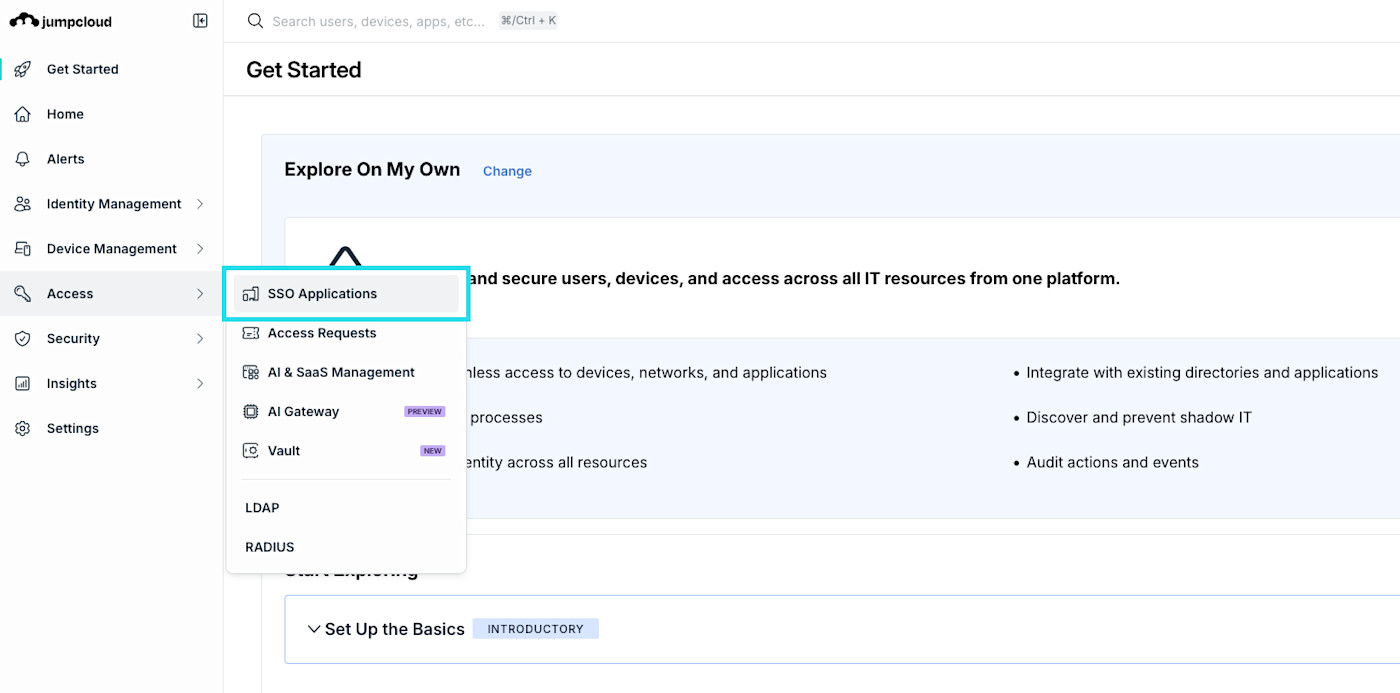Open Settings in the sidebar

[111, 429]
